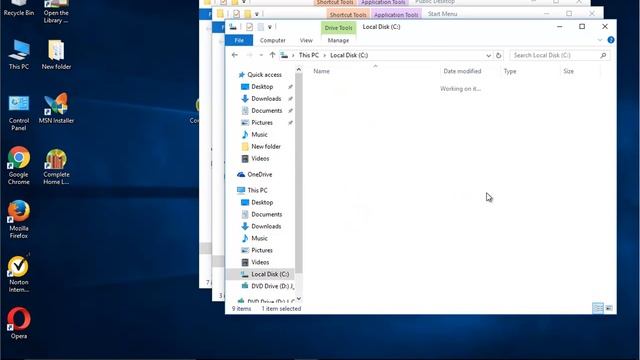The width and height of the screenshot is (640, 360).
Task: Select New folder in navigation pane
Action: coord(266,147)
